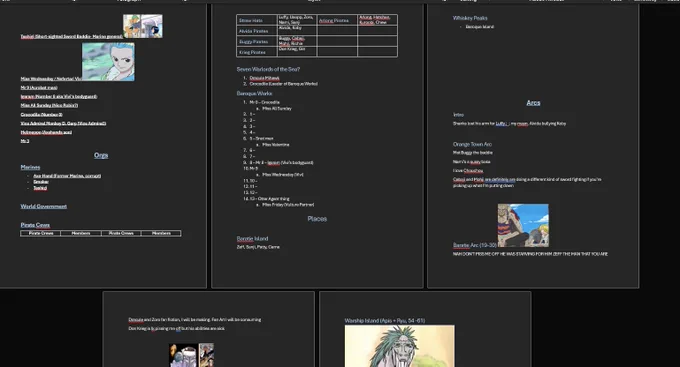Viewport: 680px width, 367px height.
Task: Click the "Smoker" bullet item
Action: (x=41, y=182)
